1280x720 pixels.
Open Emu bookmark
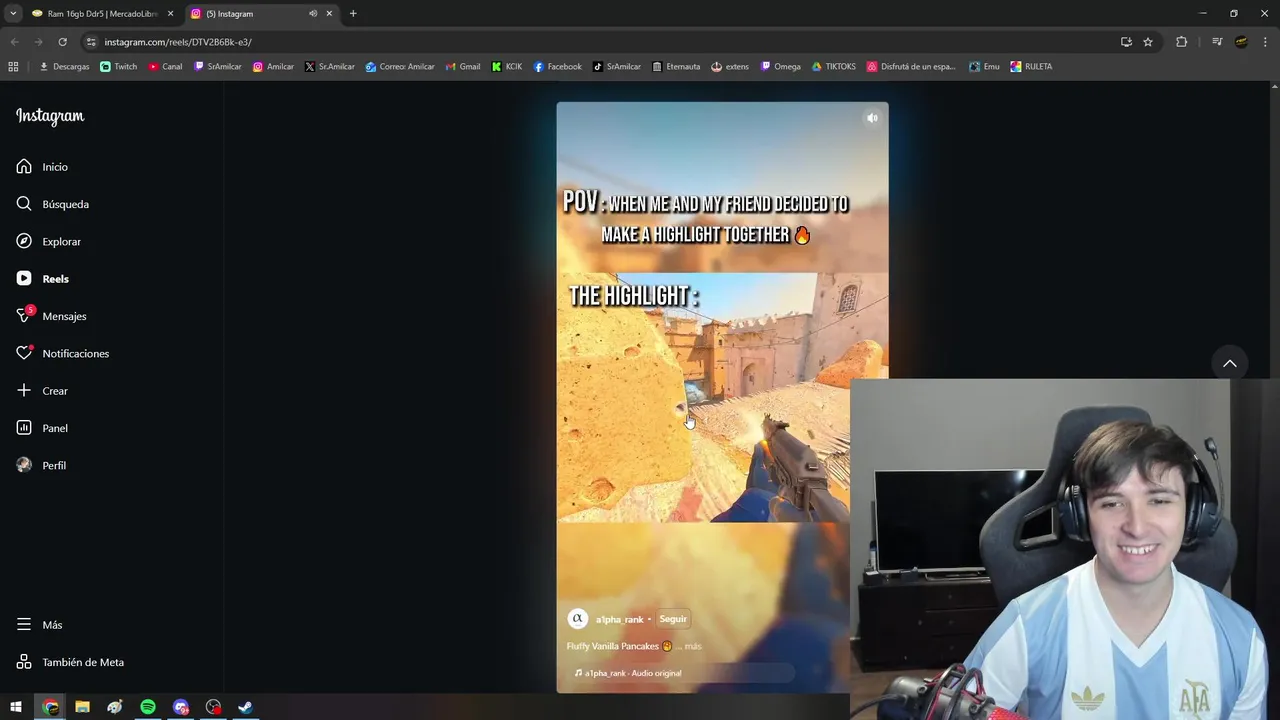click(x=984, y=67)
